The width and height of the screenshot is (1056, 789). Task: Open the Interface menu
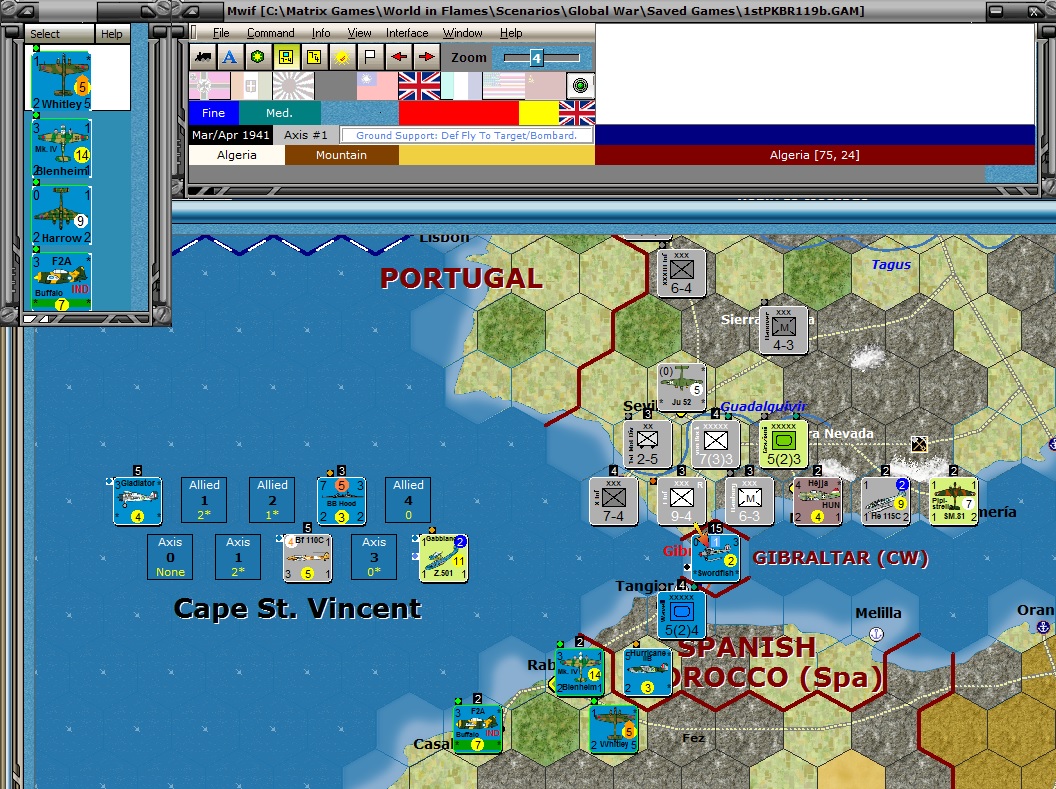pos(407,33)
